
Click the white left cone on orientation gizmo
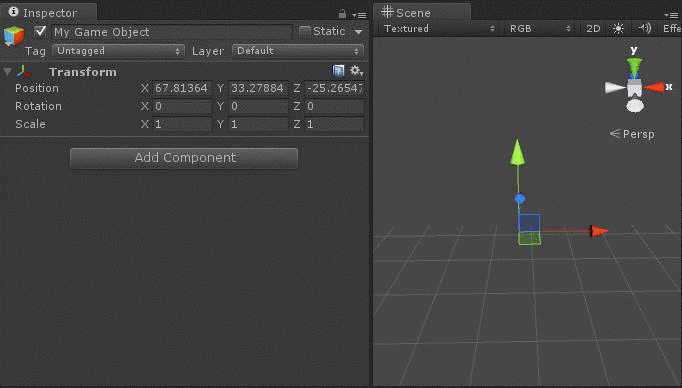615,88
